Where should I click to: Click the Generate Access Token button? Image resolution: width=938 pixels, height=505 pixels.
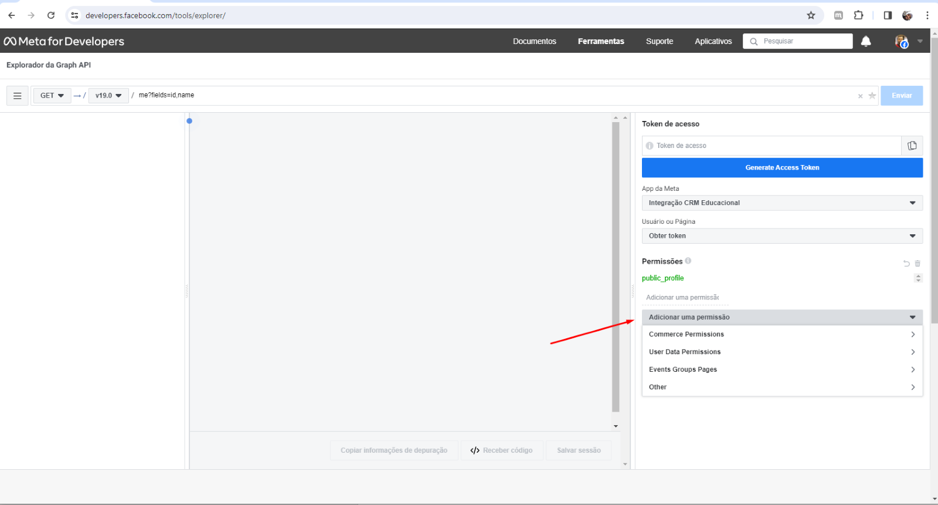pos(782,168)
